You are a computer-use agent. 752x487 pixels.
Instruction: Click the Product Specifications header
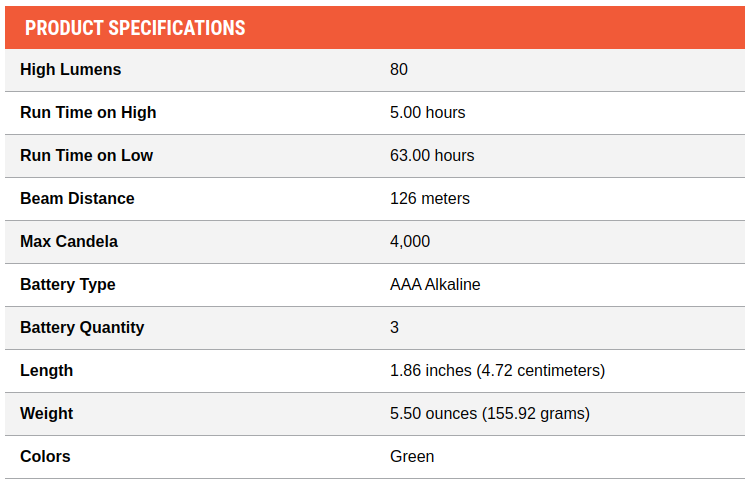(135, 28)
